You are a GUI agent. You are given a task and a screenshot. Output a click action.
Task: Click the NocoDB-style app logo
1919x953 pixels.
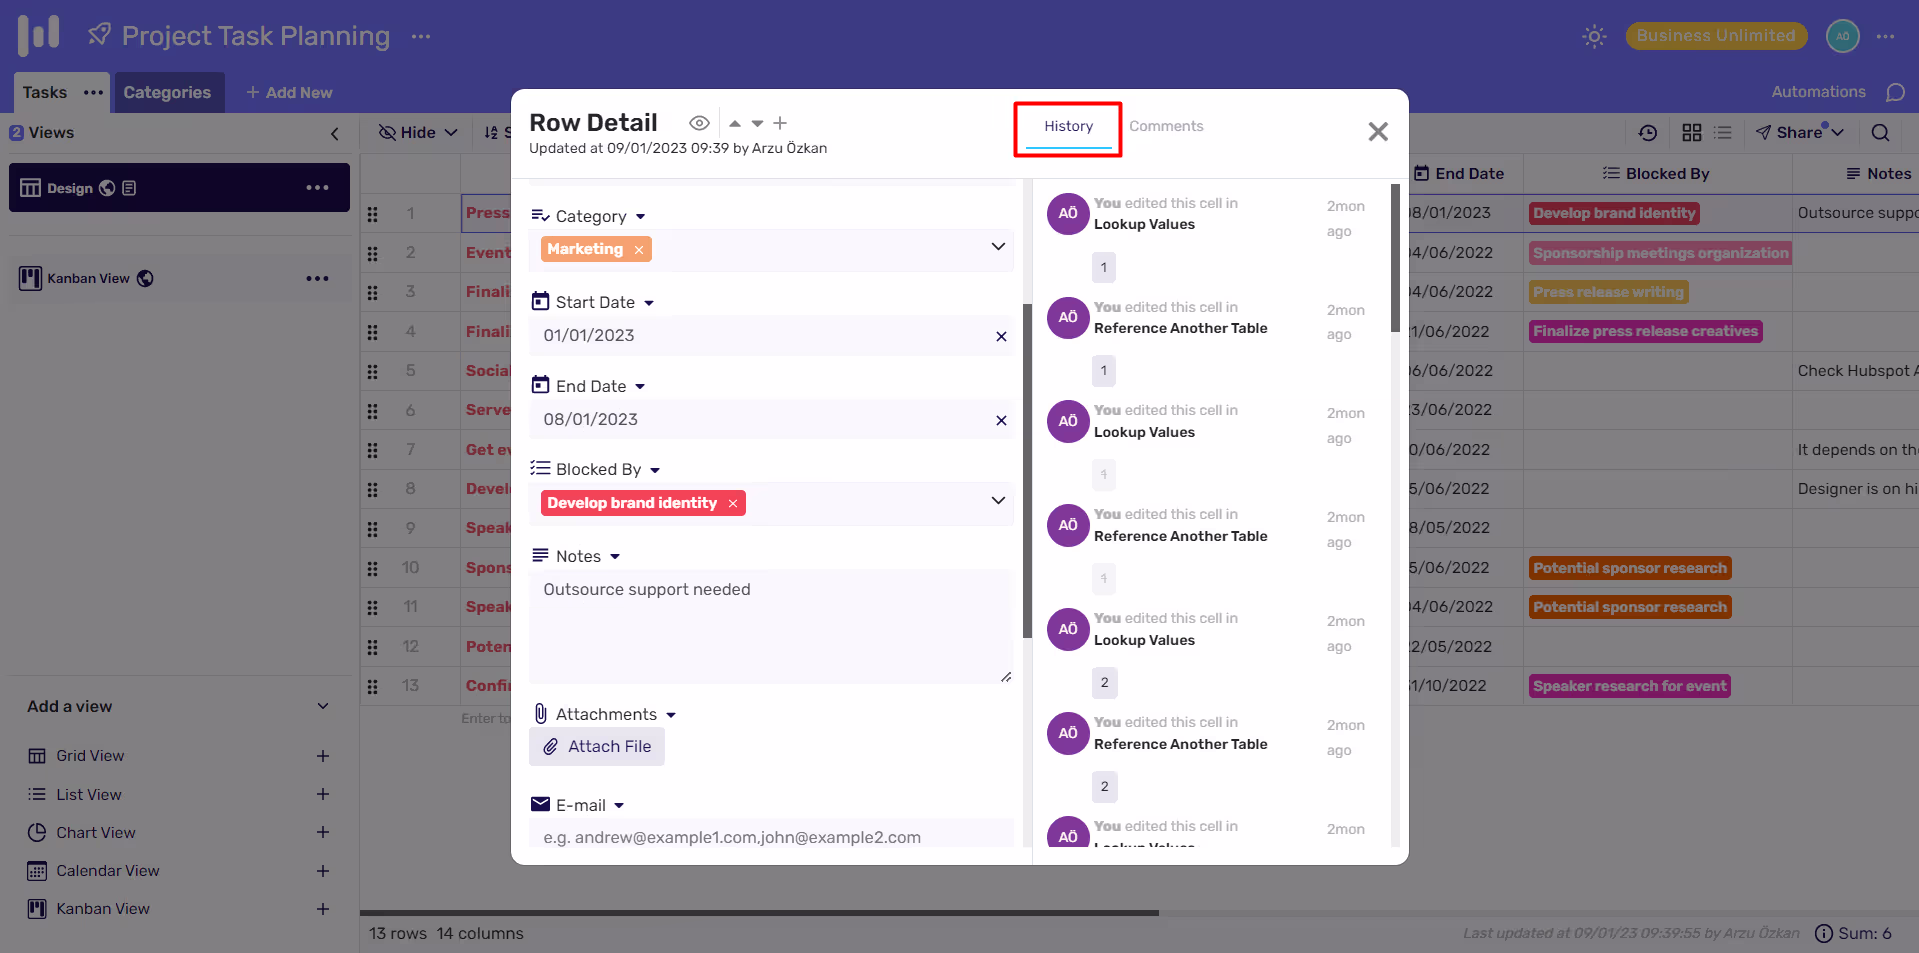(39, 35)
